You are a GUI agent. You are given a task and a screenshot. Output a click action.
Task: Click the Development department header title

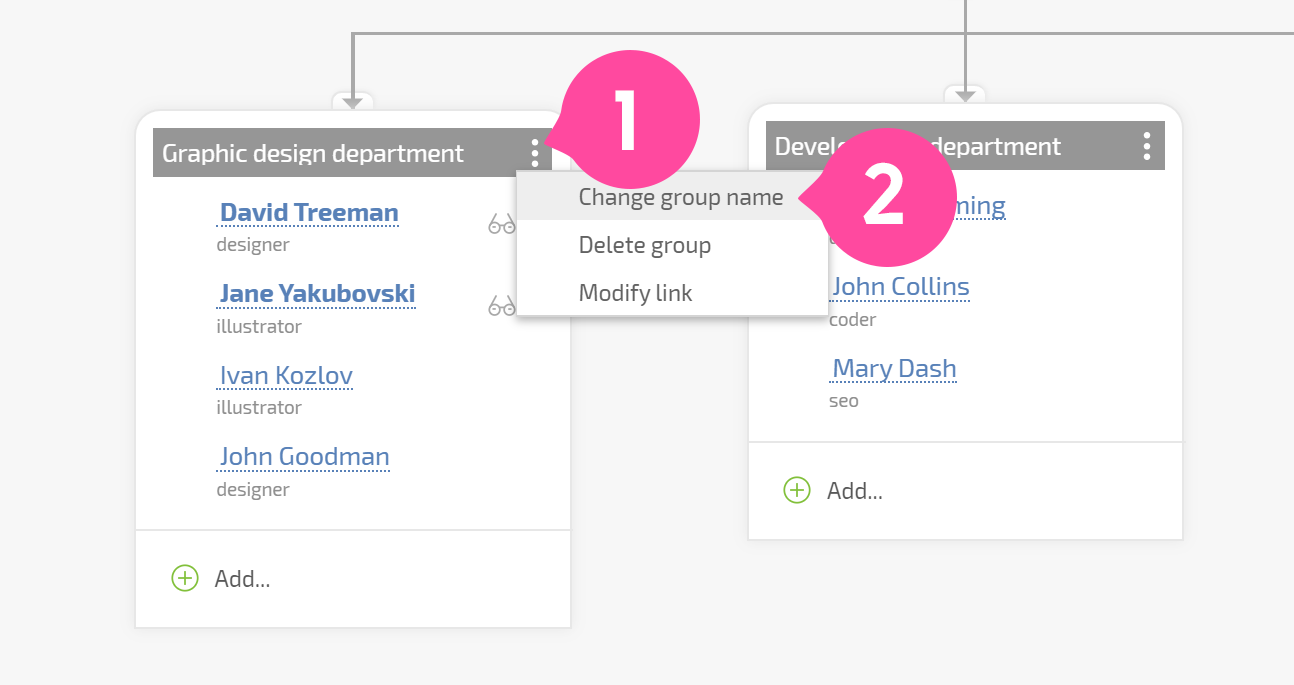pyautogui.click(x=918, y=147)
